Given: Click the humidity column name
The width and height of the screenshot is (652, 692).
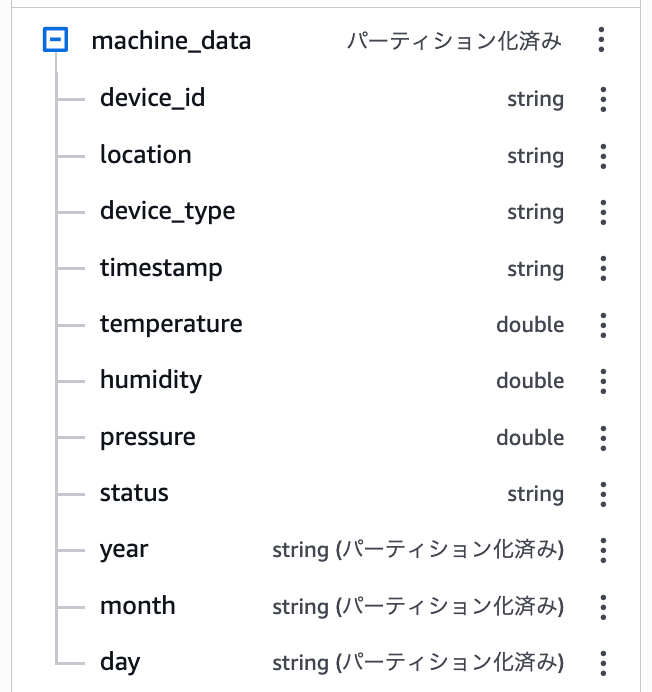Looking at the screenshot, I should (x=151, y=380).
